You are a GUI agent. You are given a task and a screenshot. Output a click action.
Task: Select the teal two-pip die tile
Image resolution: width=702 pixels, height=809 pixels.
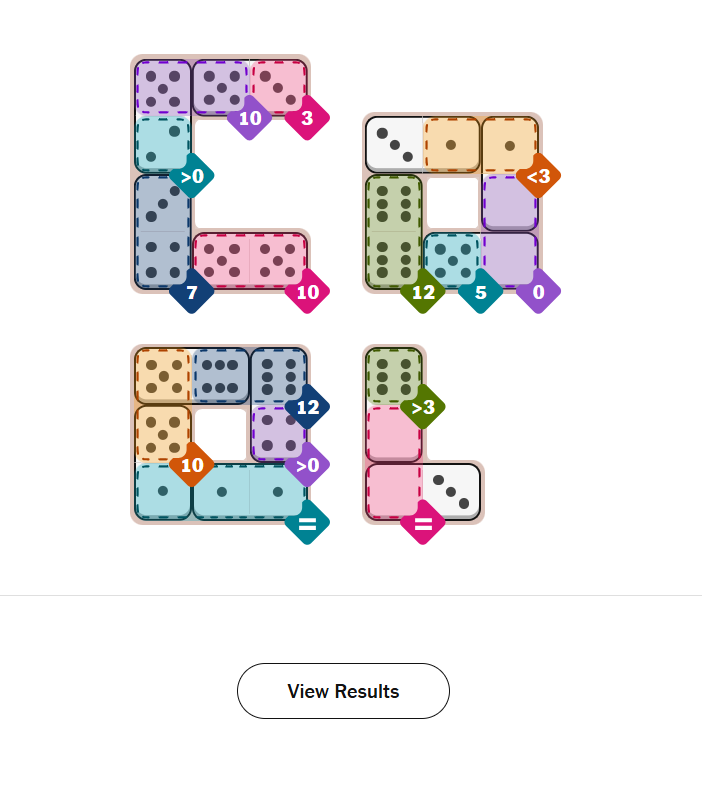tap(162, 144)
